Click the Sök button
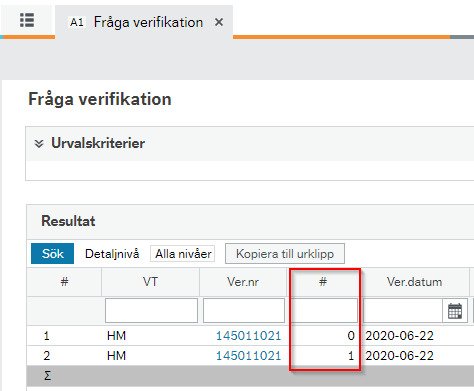 pos(53,254)
